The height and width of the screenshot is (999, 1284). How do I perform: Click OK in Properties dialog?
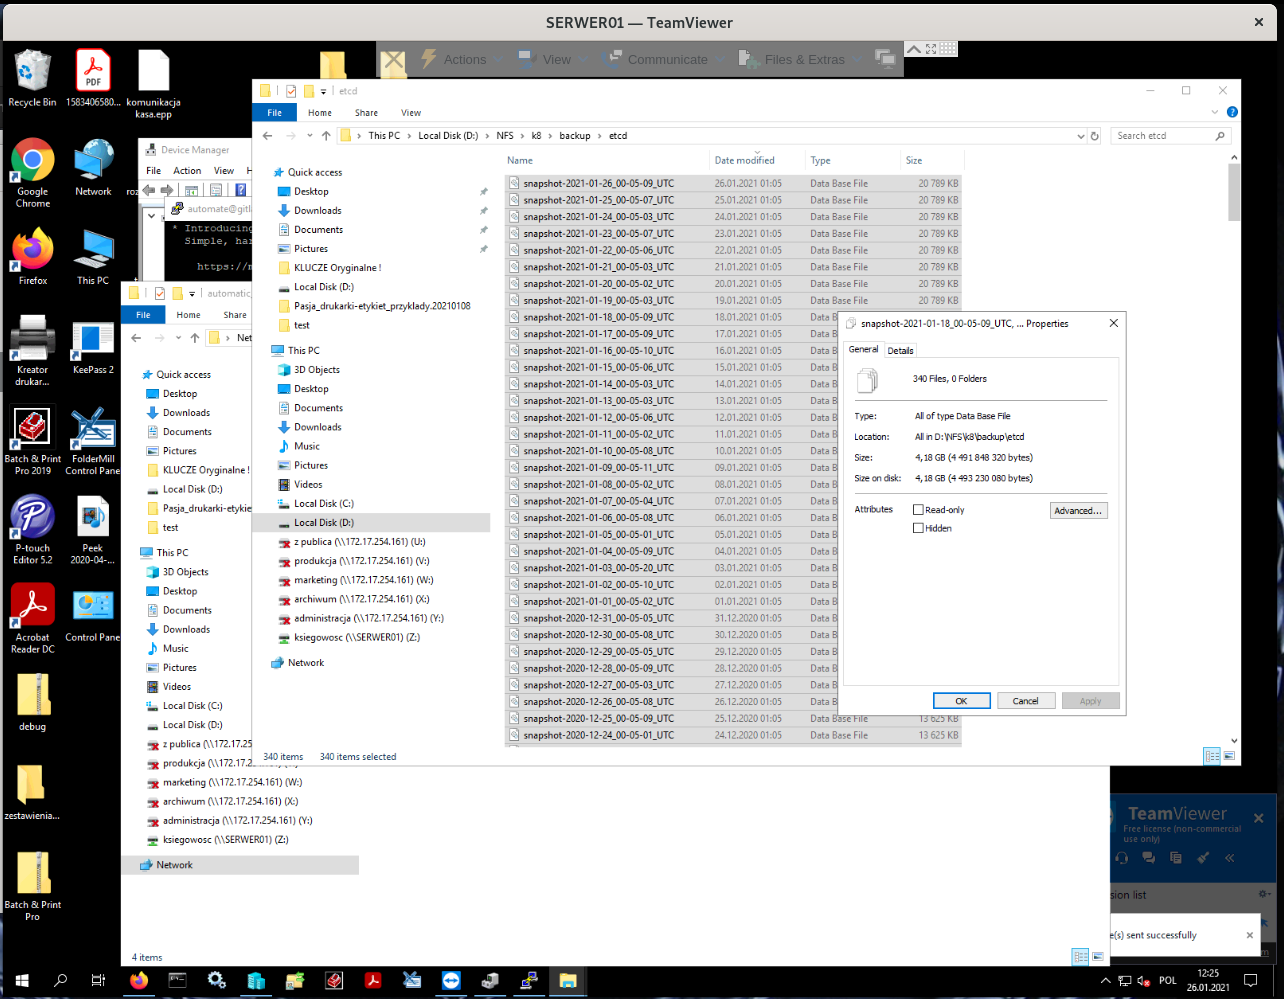(961, 701)
